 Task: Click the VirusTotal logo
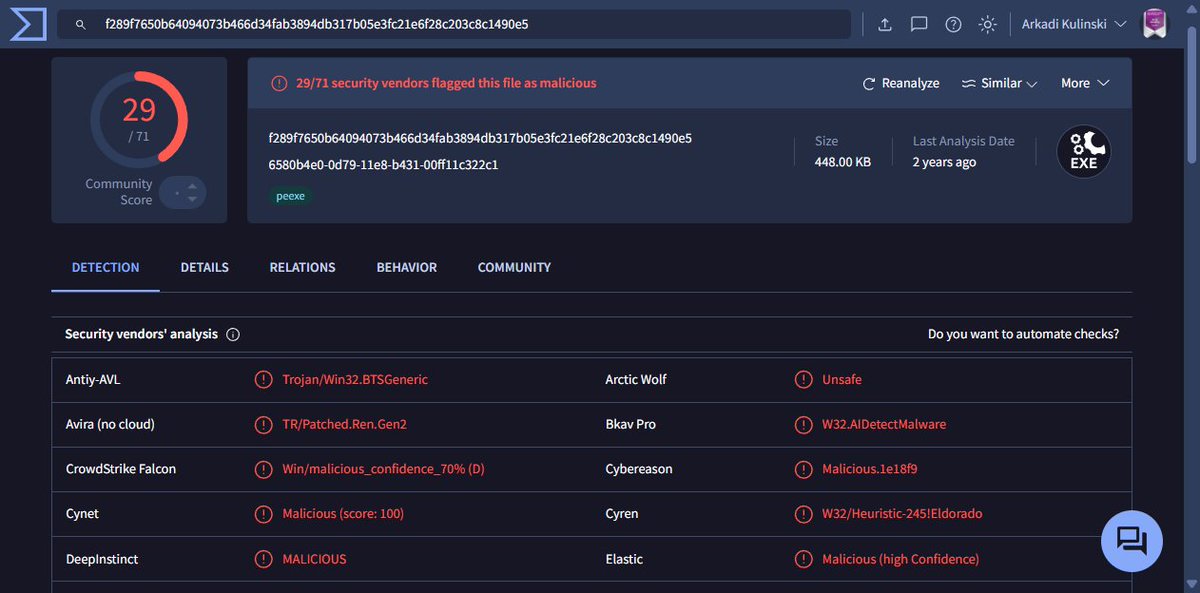point(27,23)
